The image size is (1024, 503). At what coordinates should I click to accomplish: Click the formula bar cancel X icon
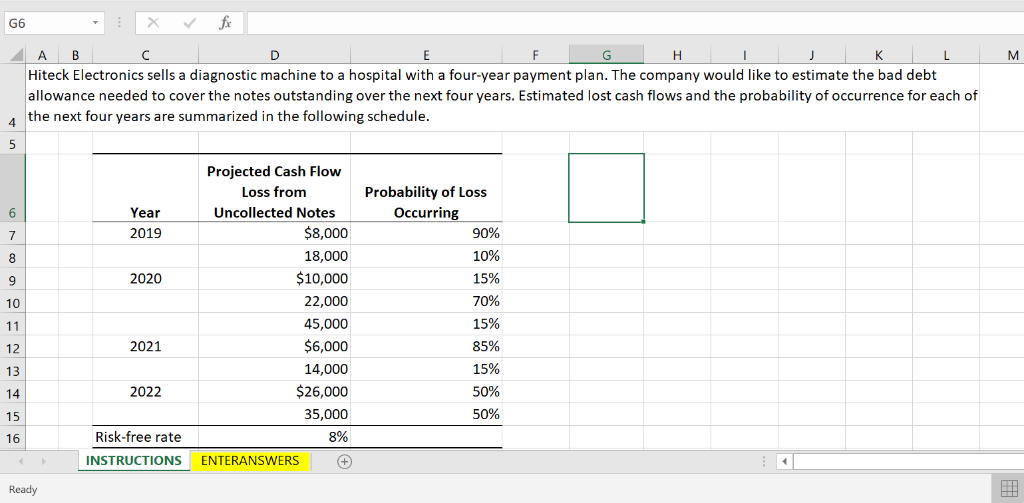pos(152,24)
